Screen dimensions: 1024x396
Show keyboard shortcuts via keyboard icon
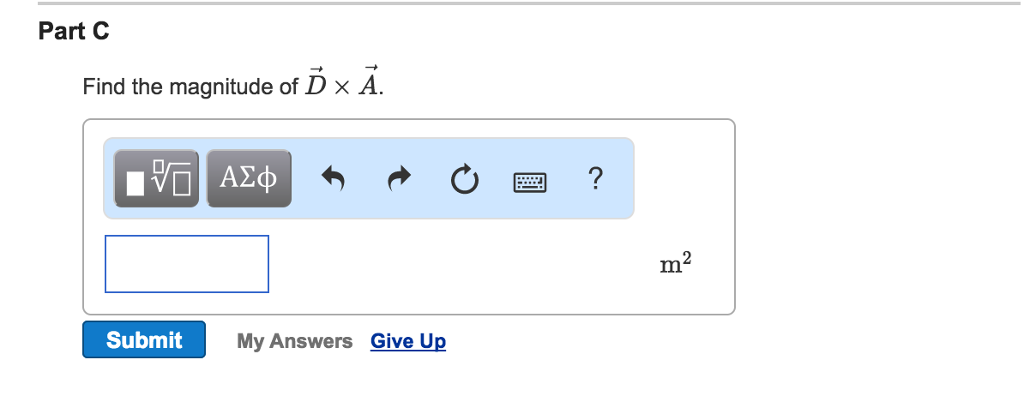tap(530, 182)
